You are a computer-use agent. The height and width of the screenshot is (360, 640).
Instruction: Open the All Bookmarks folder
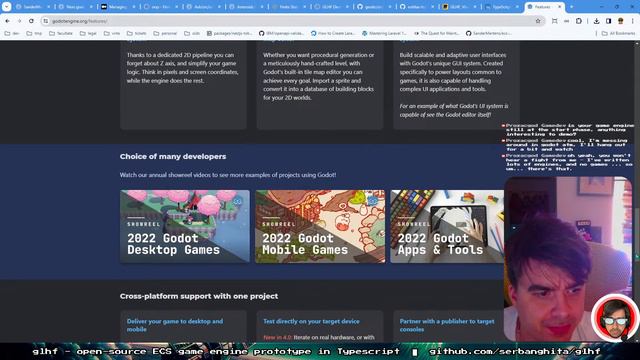coord(618,33)
